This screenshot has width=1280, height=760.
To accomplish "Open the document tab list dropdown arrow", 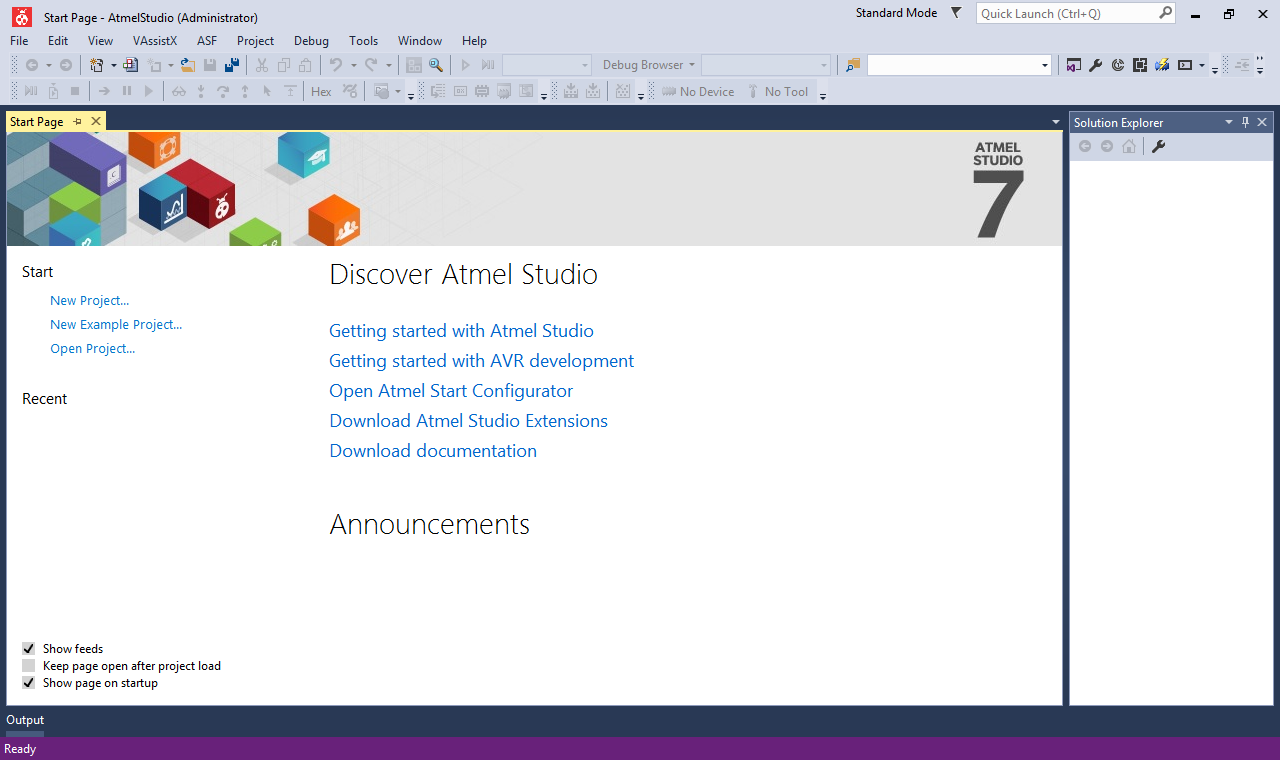I will tap(1056, 122).
